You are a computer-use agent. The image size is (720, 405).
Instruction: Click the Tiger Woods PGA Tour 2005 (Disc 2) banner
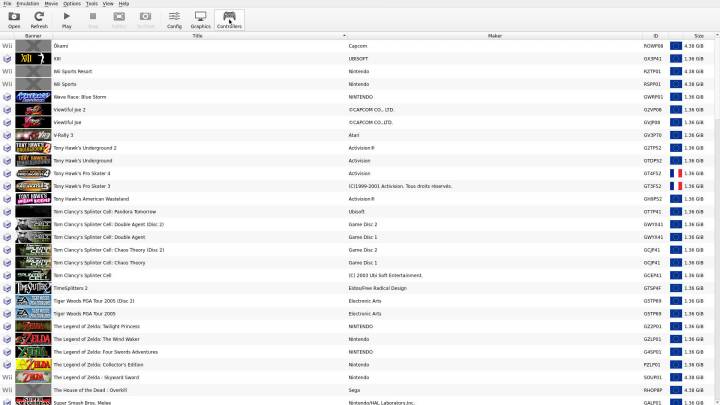pos(33,301)
